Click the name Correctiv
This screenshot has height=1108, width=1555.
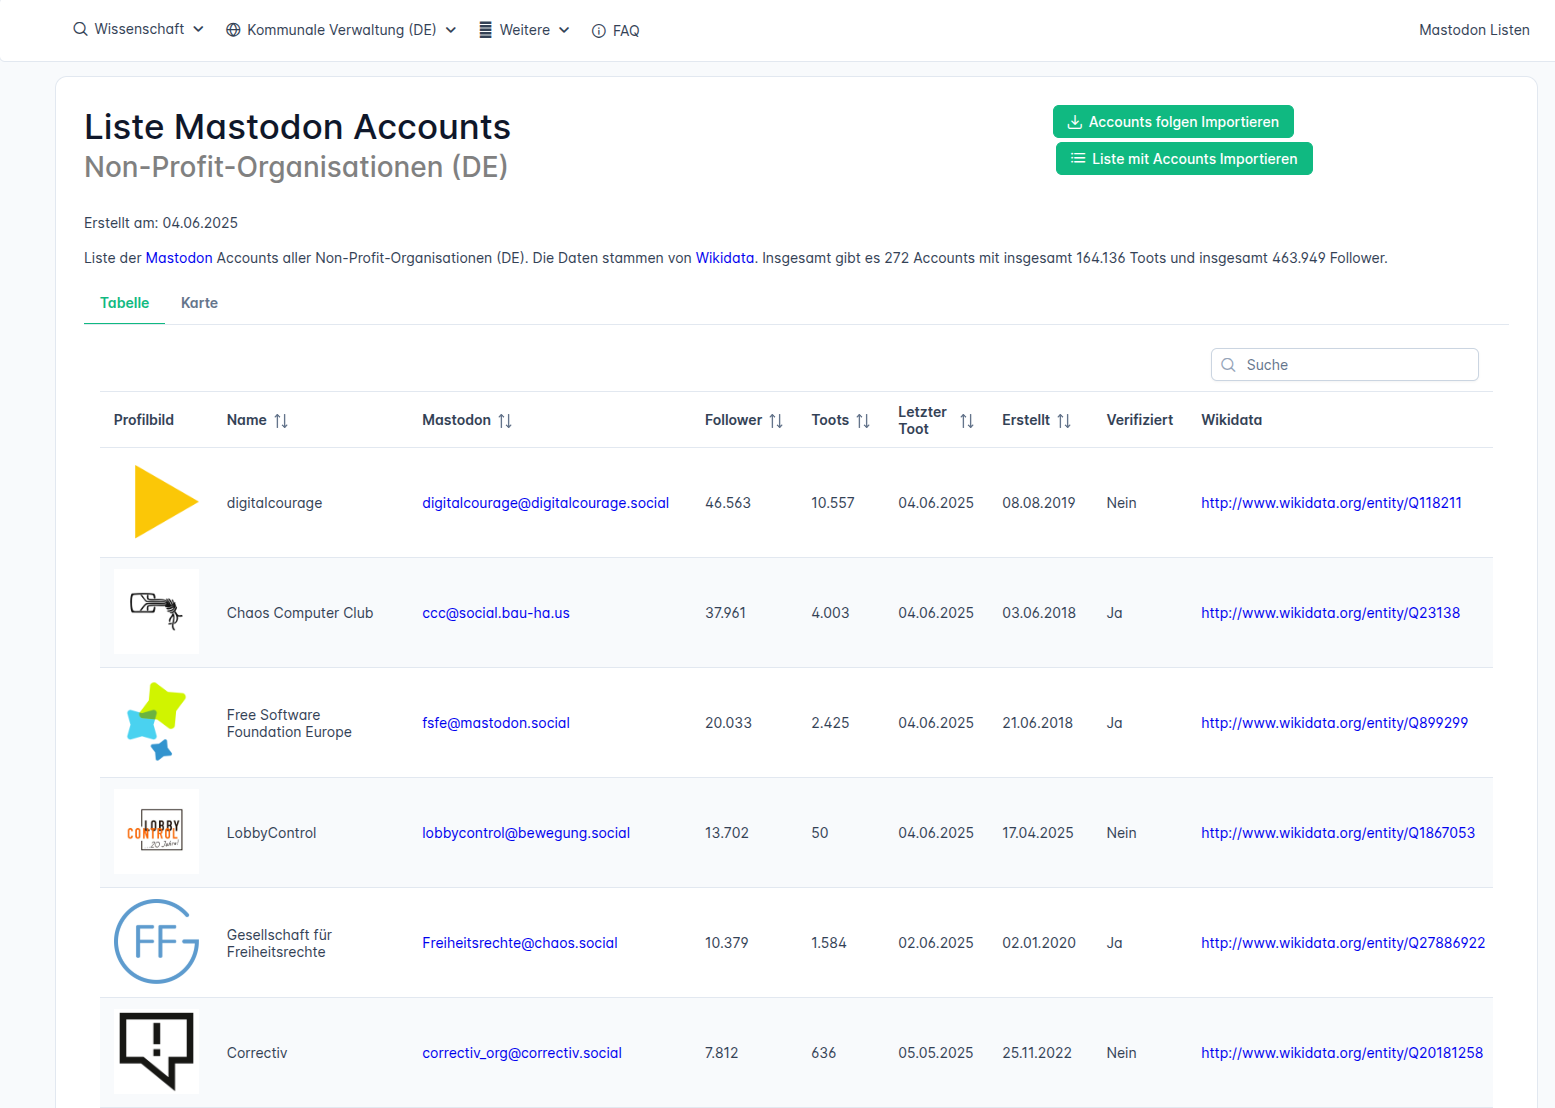(257, 1053)
